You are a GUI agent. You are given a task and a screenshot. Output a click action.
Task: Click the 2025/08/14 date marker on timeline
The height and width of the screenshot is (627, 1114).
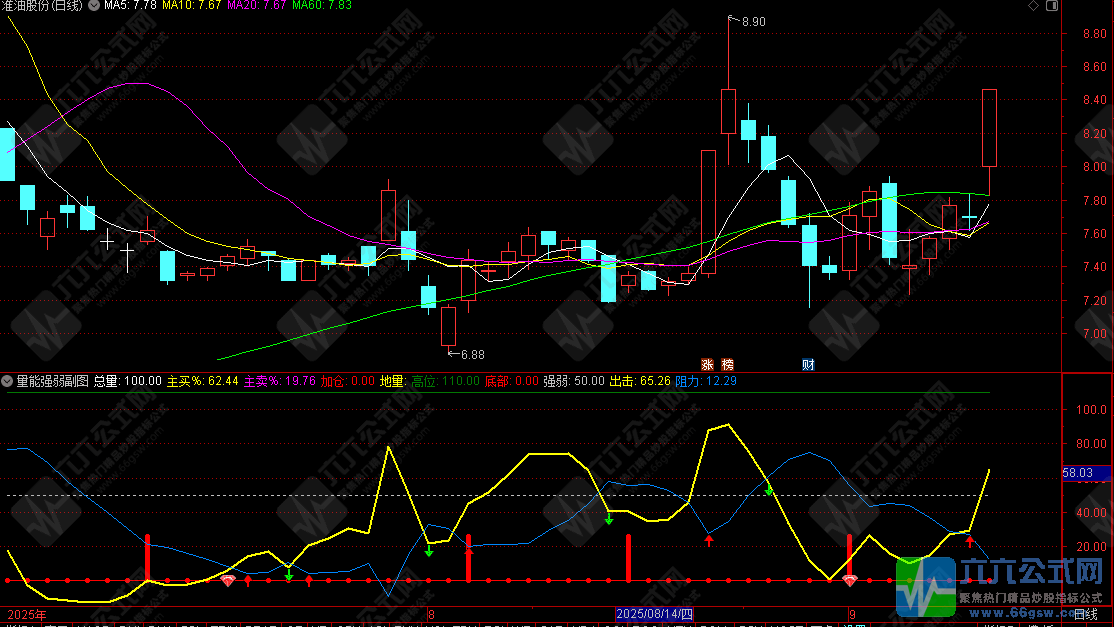point(653,613)
